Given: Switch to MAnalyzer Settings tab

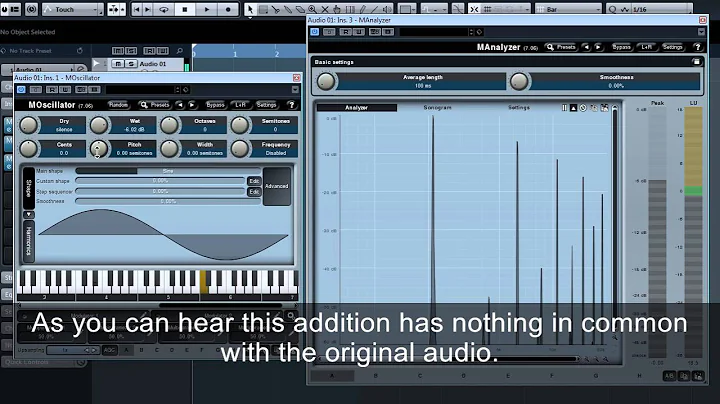Looking at the screenshot, I should pyautogui.click(x=519, y=107).
